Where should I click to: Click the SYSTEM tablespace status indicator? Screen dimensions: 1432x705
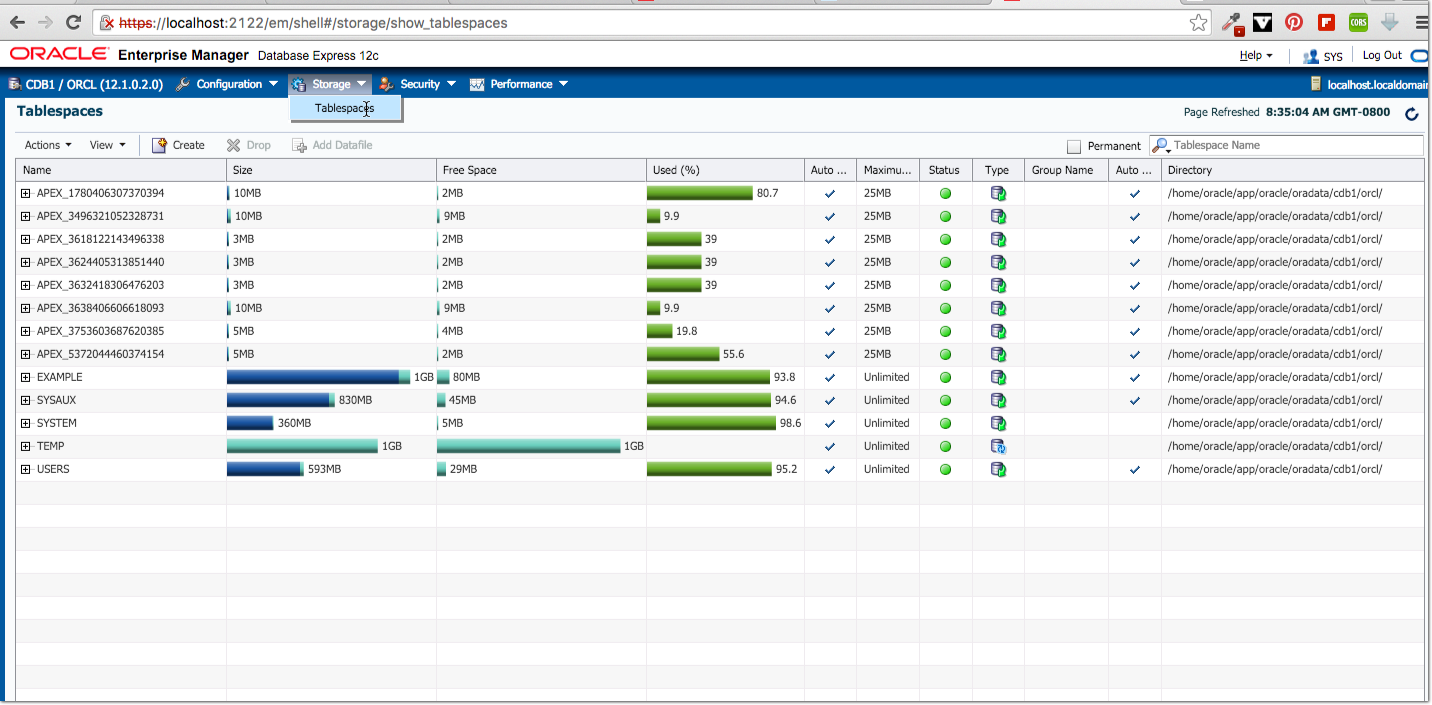945,423
